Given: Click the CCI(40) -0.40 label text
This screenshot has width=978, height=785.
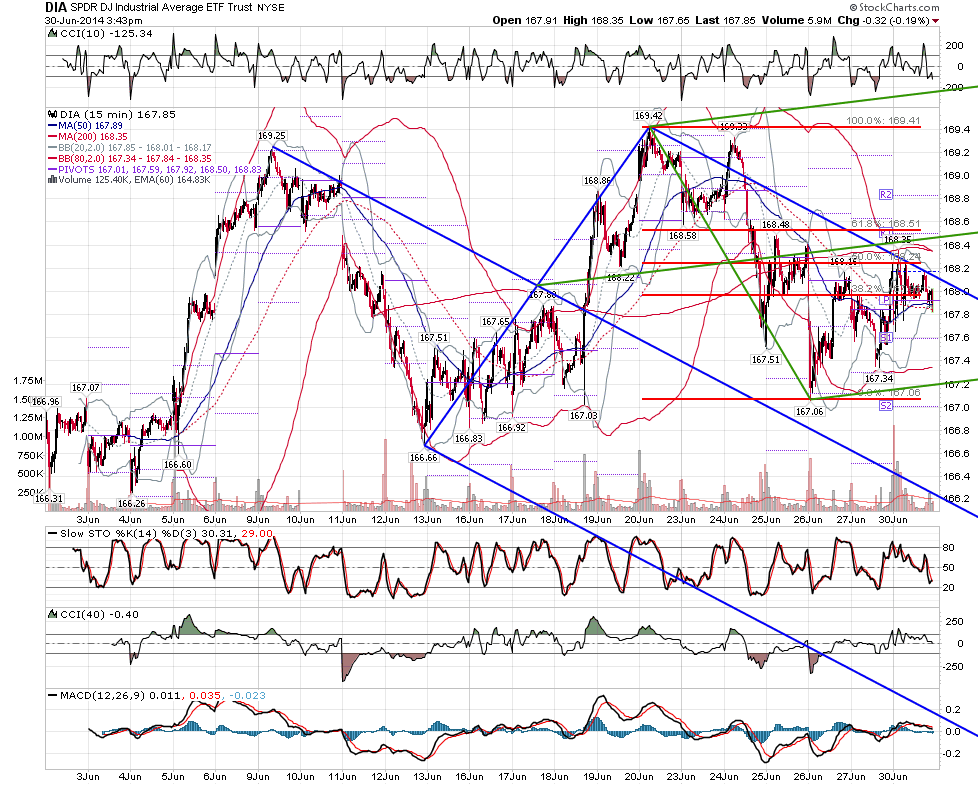Looking at the screenshot, I should click(x=99, y=615).
